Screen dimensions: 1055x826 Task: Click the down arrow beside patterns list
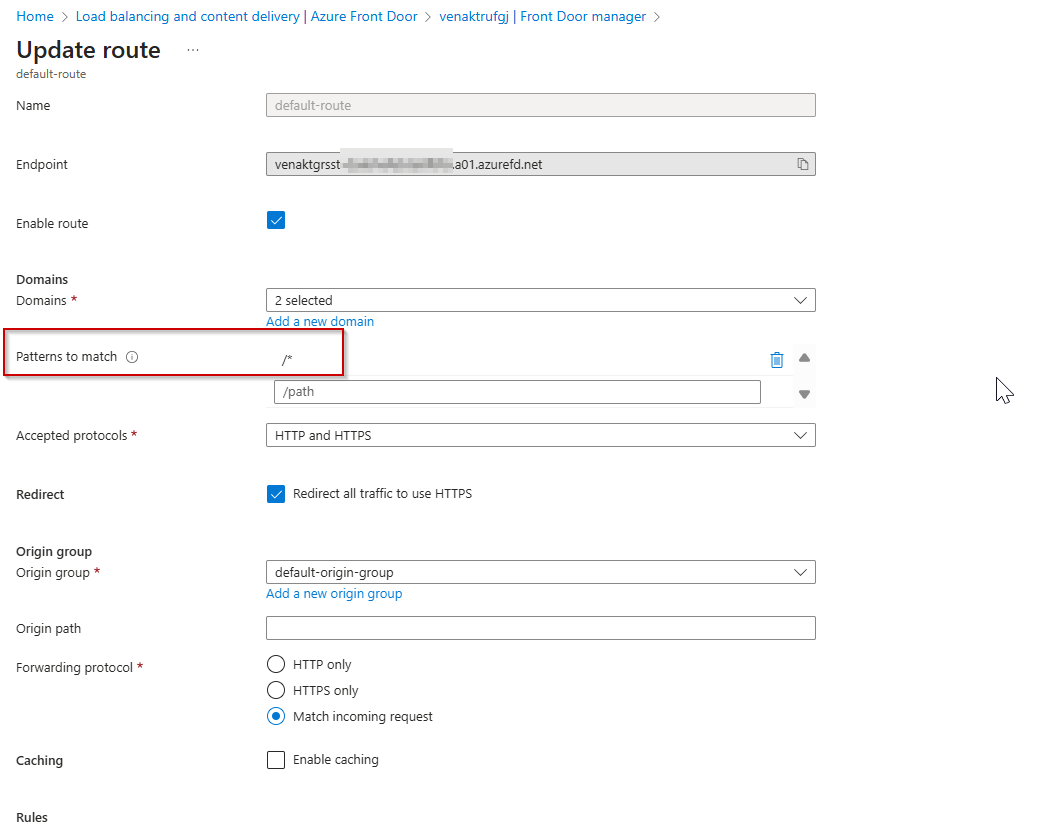click(x=804, y=394)
